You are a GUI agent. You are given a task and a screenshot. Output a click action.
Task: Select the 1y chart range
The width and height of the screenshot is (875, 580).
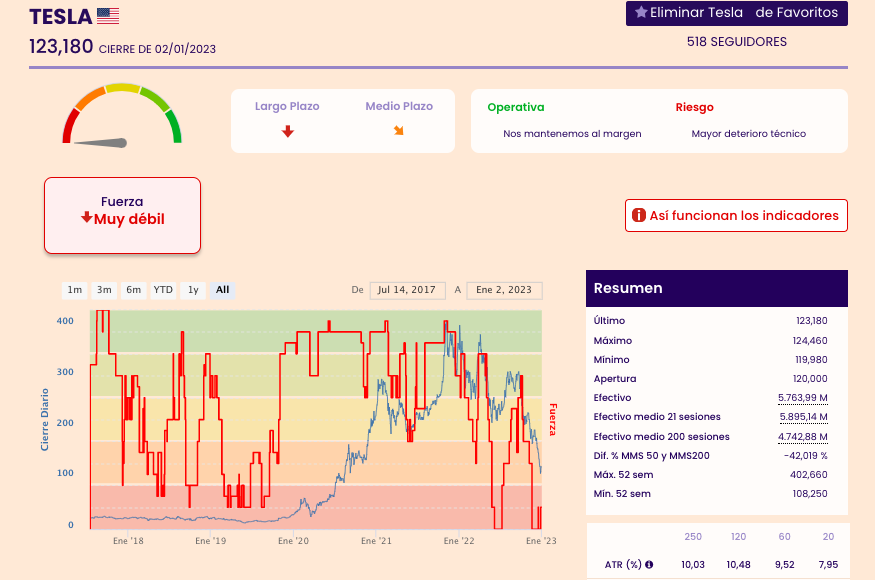(193, 290)
